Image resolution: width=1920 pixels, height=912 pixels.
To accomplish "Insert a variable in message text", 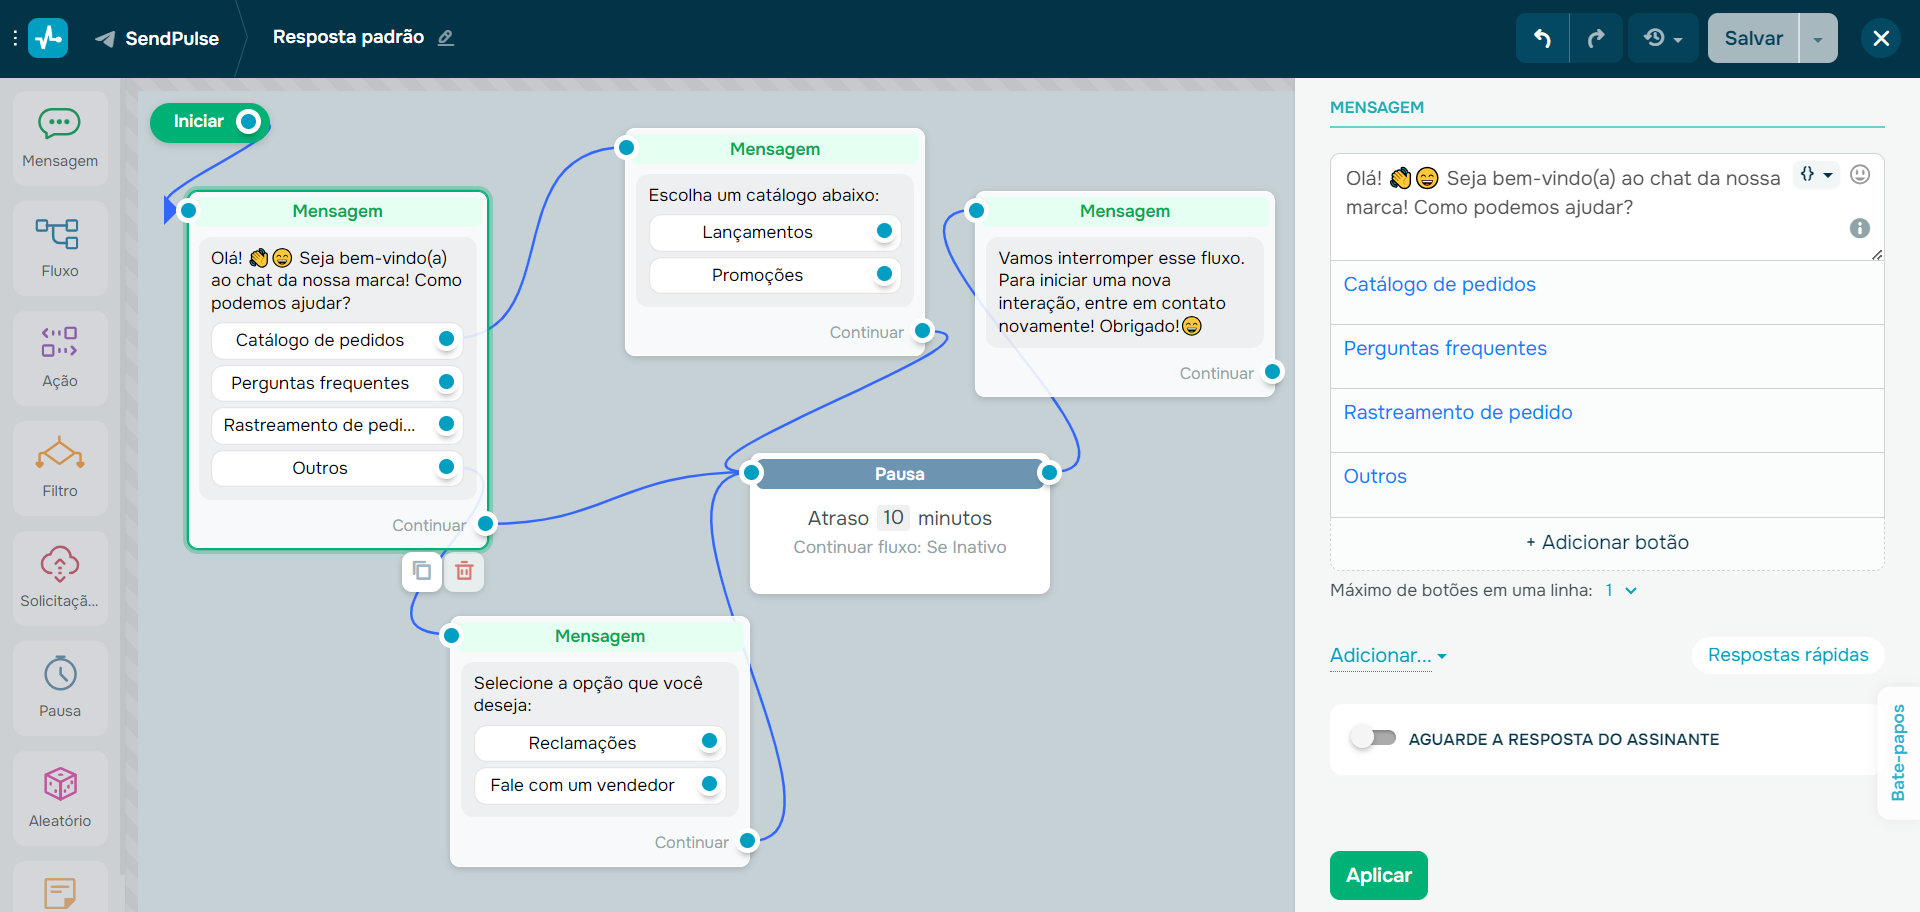I will [1816, 174].
